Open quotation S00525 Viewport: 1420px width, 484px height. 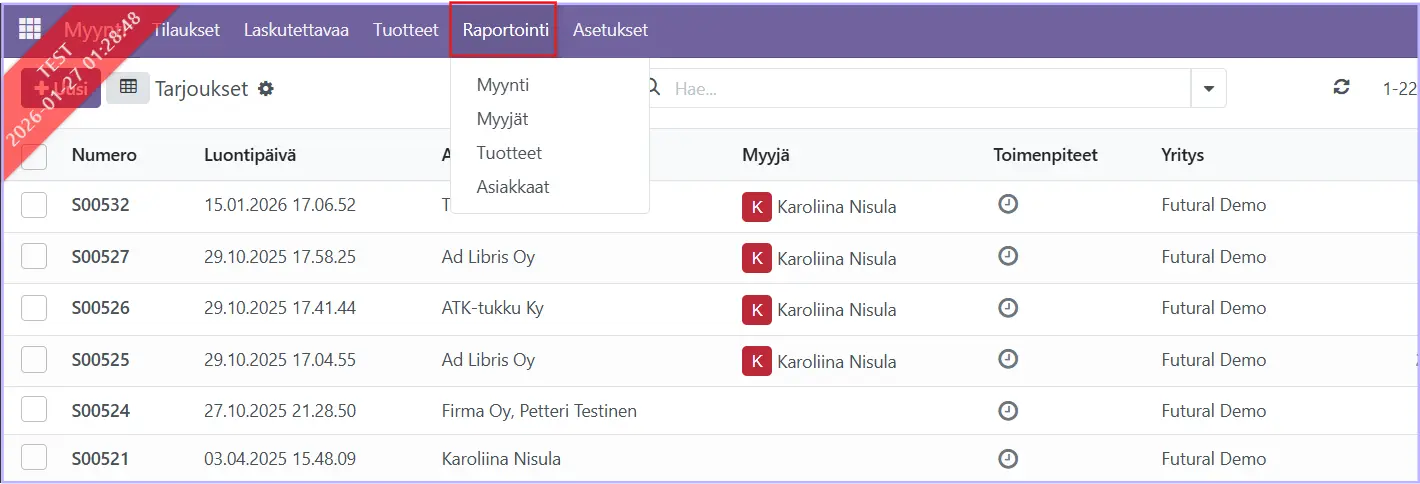100,360
